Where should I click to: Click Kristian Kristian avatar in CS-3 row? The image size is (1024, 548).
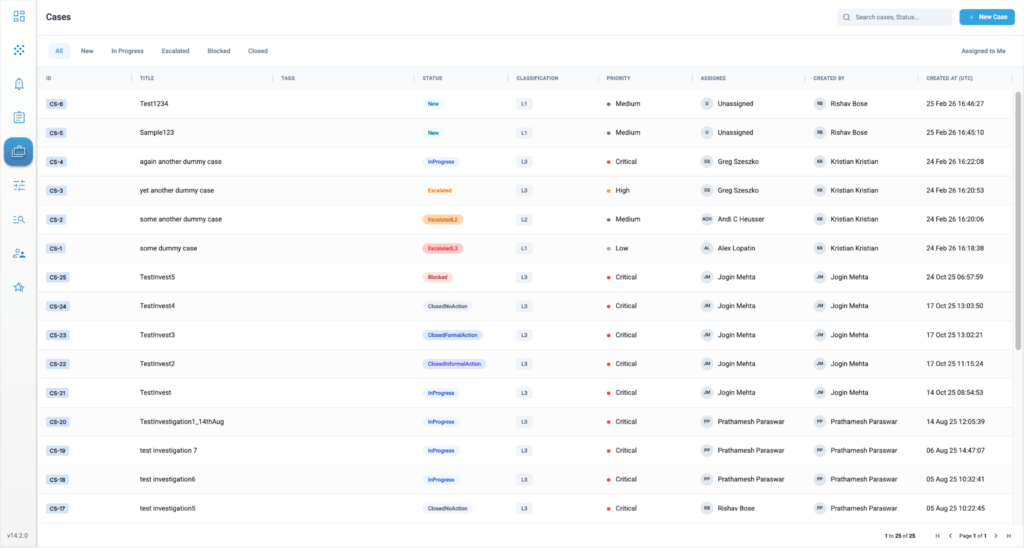click(x=820, y=191)
